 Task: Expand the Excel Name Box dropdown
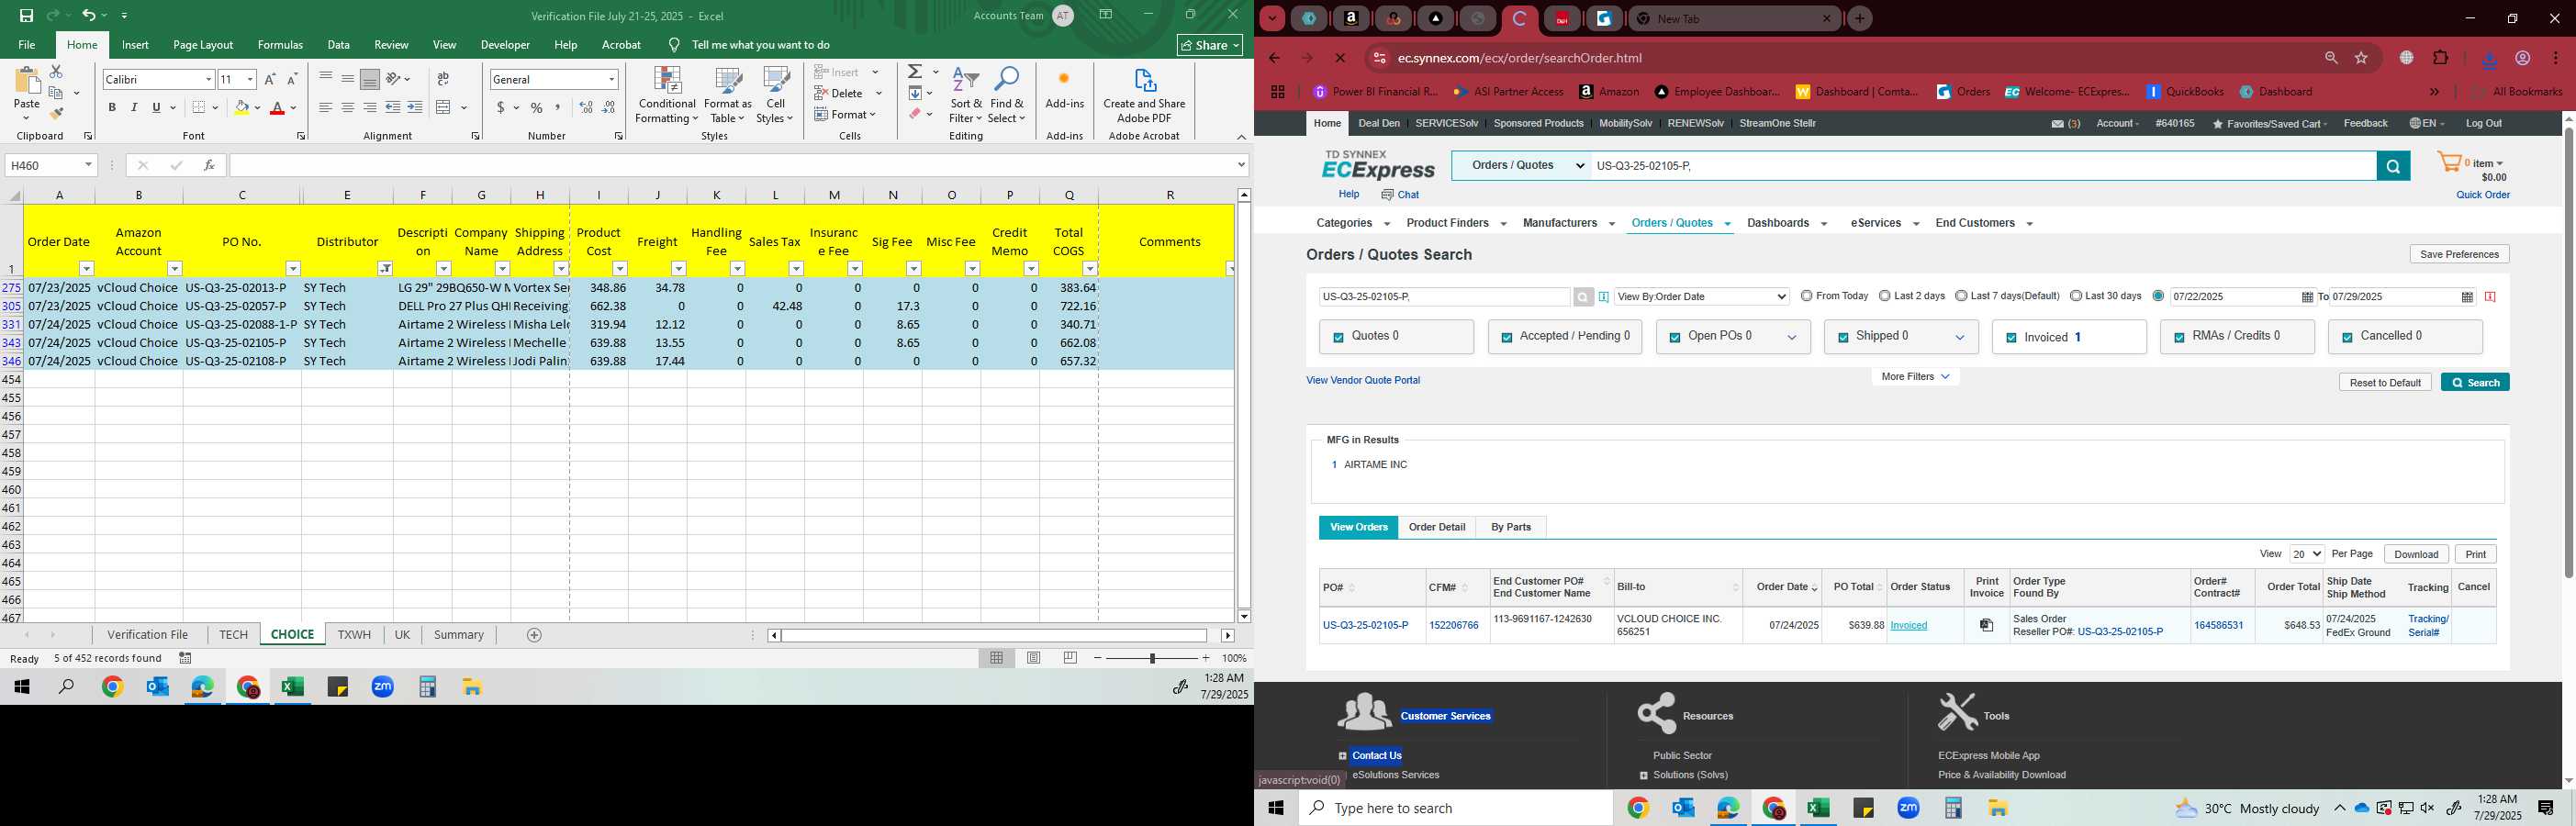[x=88, y=165]
